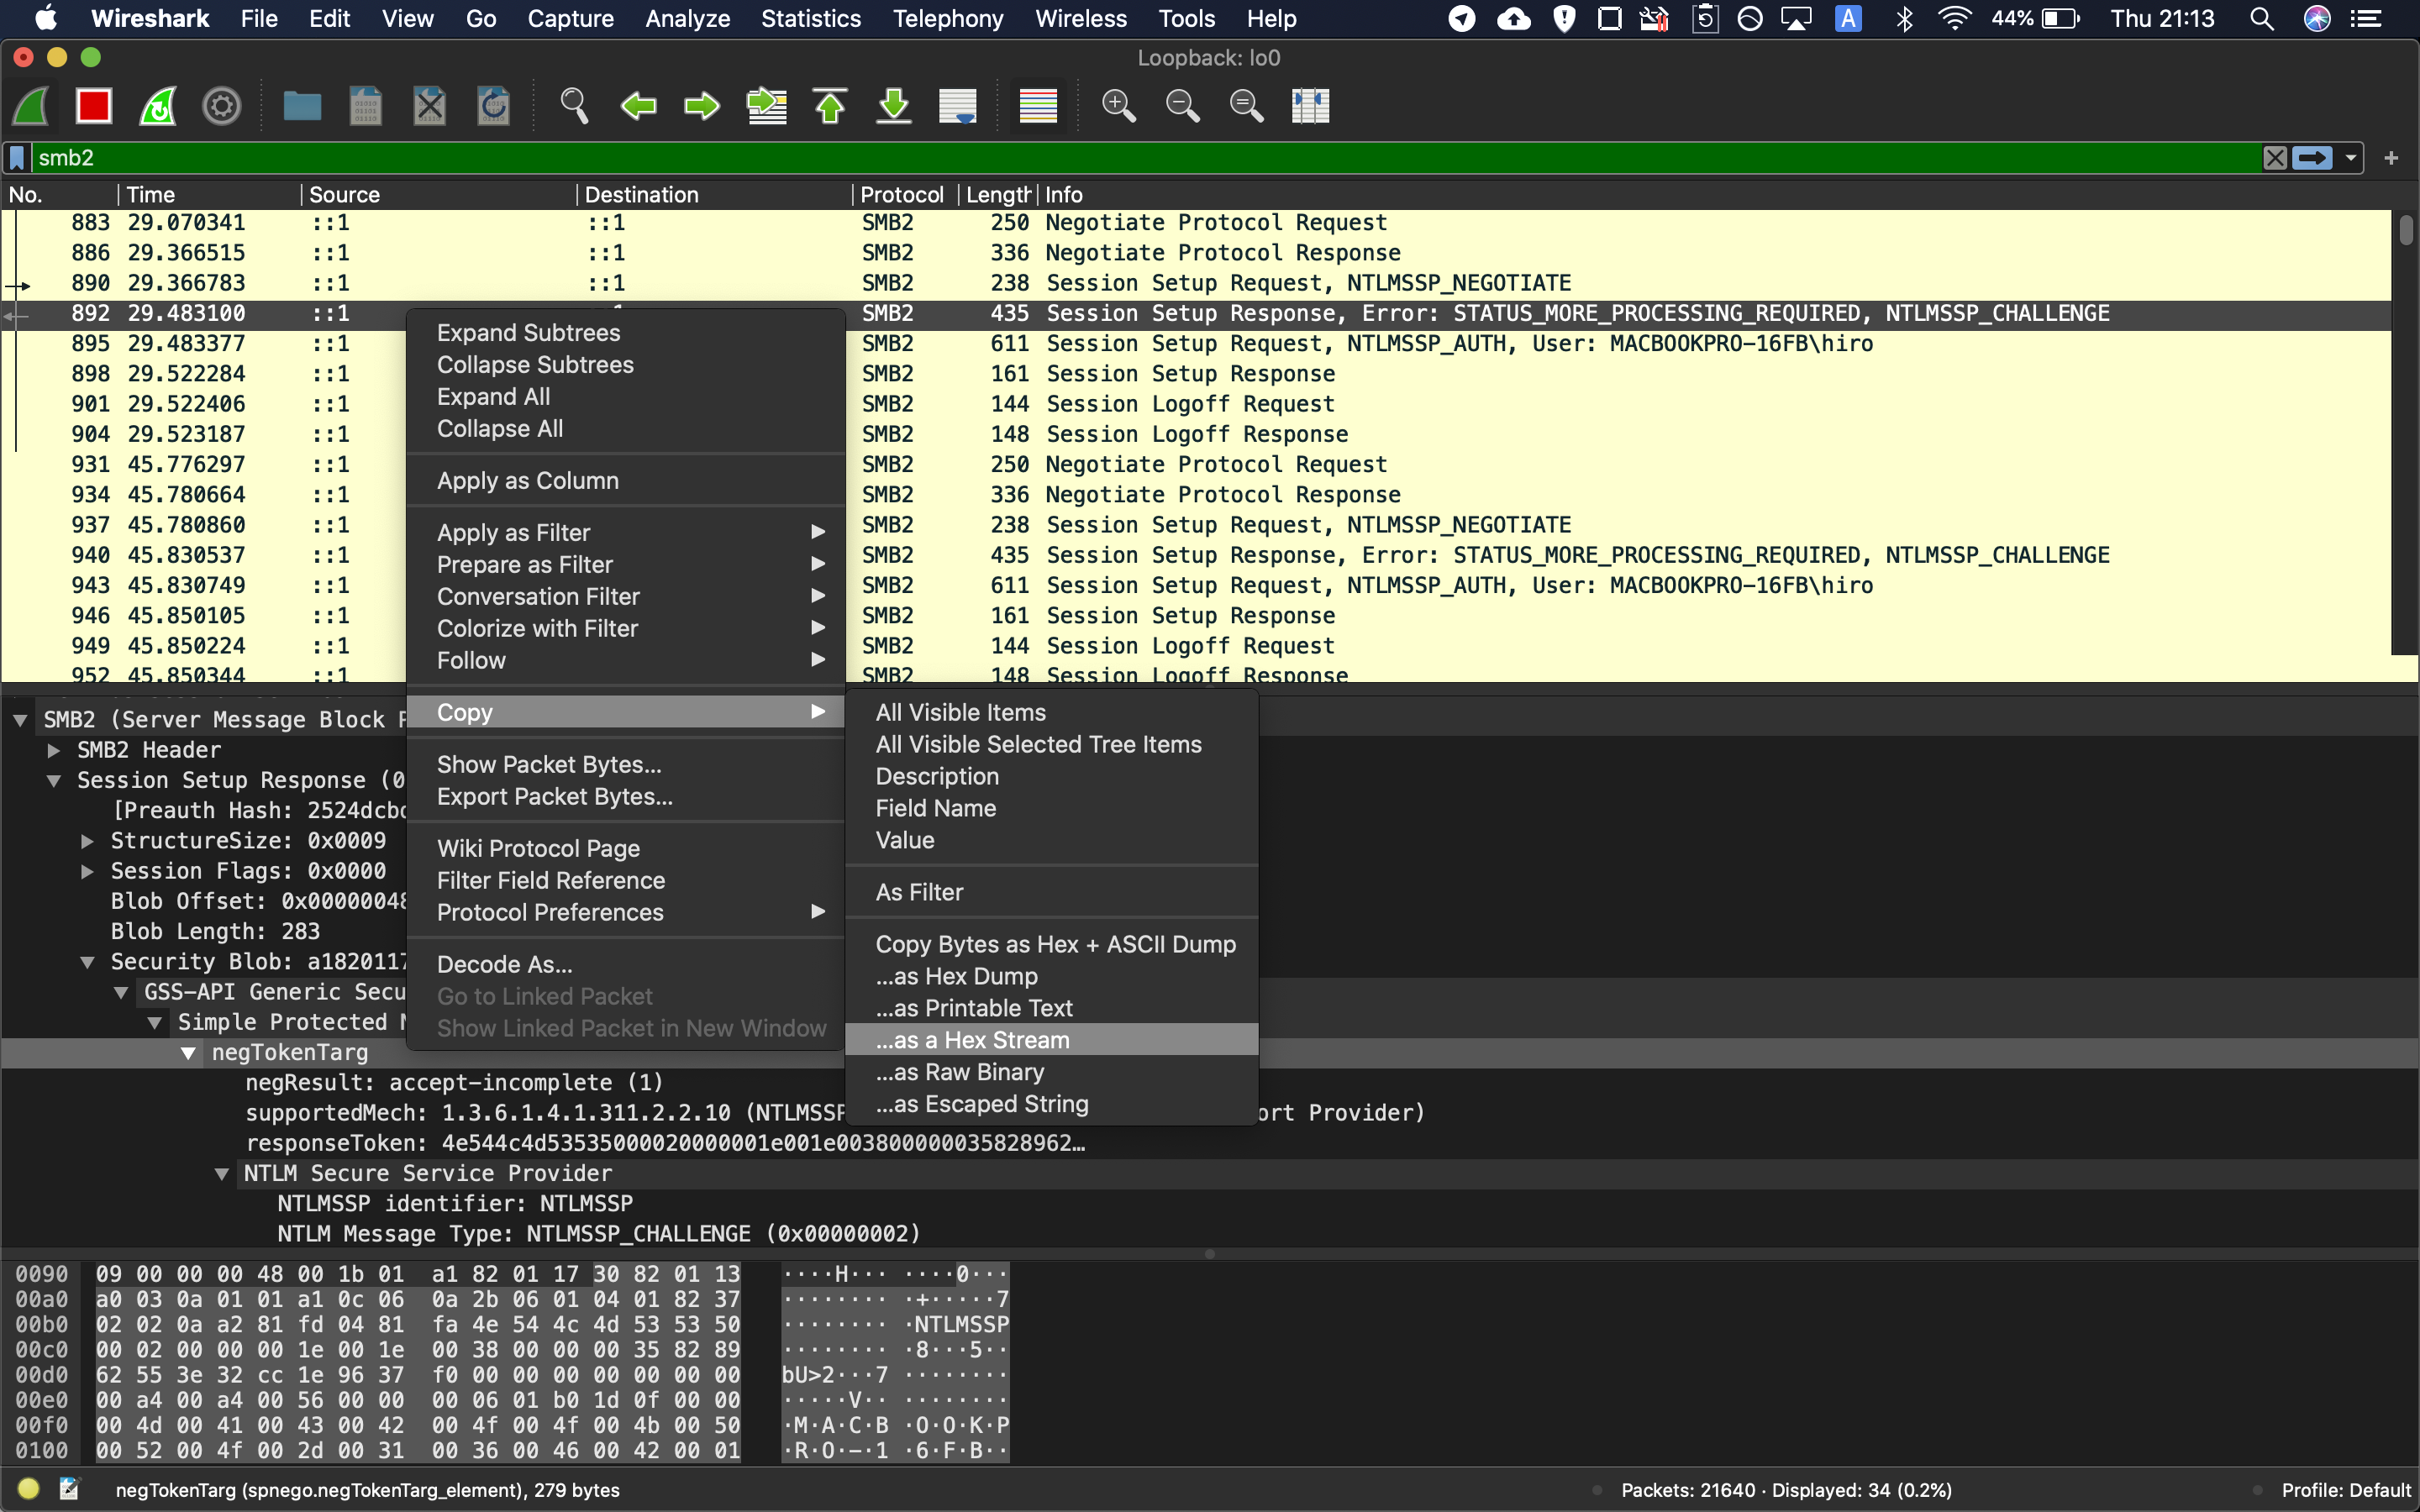Collapse the Security Blob node
Image resolution: width=2420 pixels, height=1512 pixels.
[88, 962]
